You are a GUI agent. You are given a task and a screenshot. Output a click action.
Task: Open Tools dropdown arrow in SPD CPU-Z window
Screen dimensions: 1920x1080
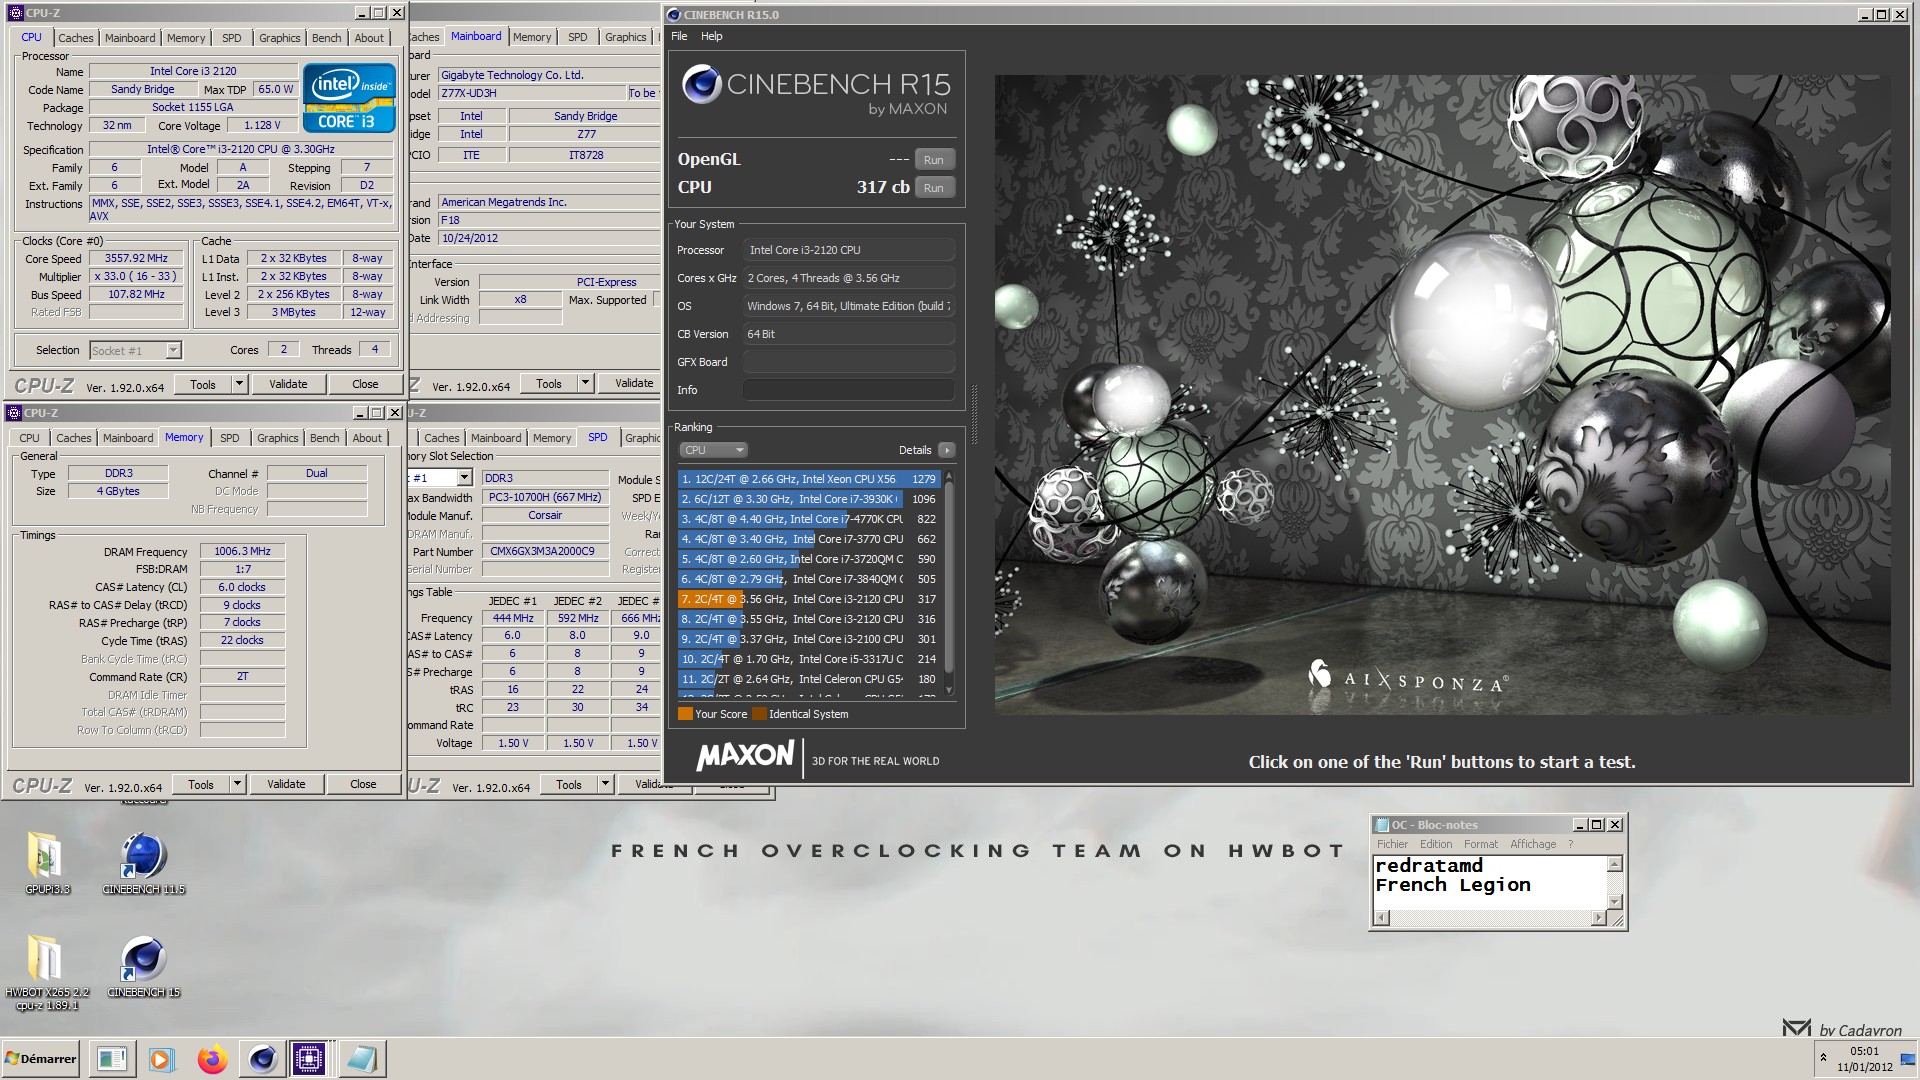(x=605, y=784)
